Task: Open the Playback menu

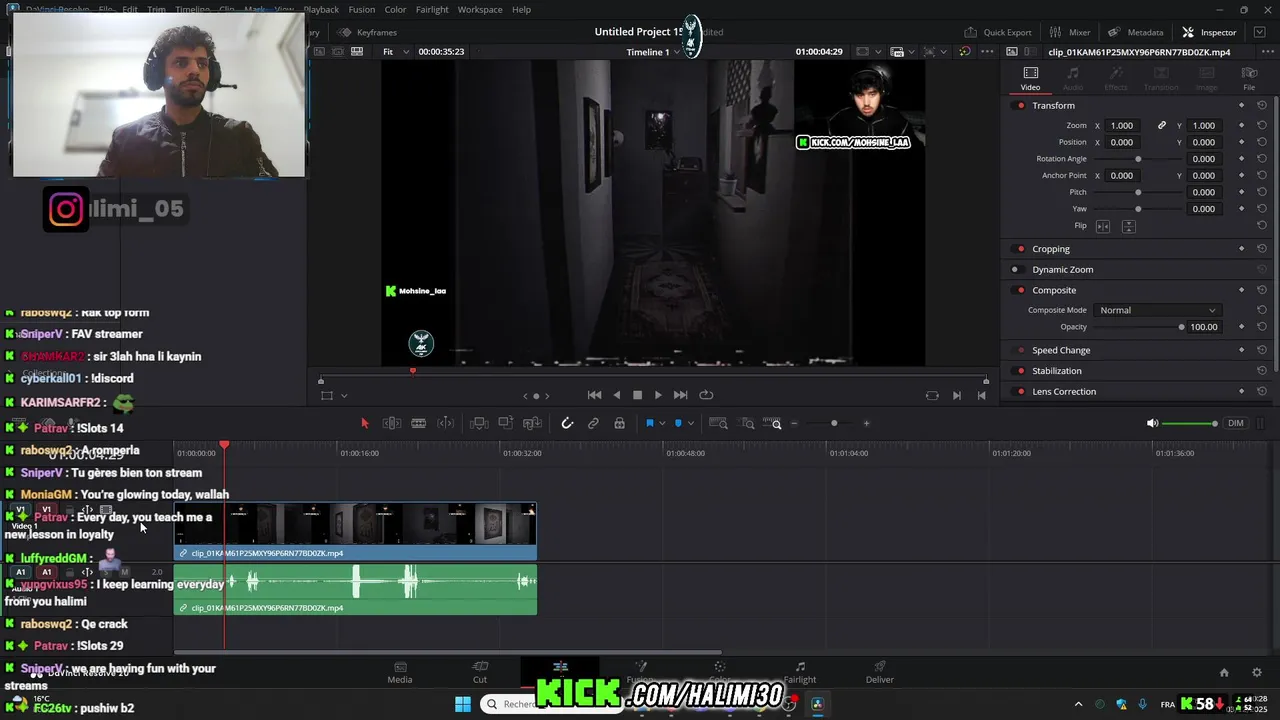Action: pos(321,9)
